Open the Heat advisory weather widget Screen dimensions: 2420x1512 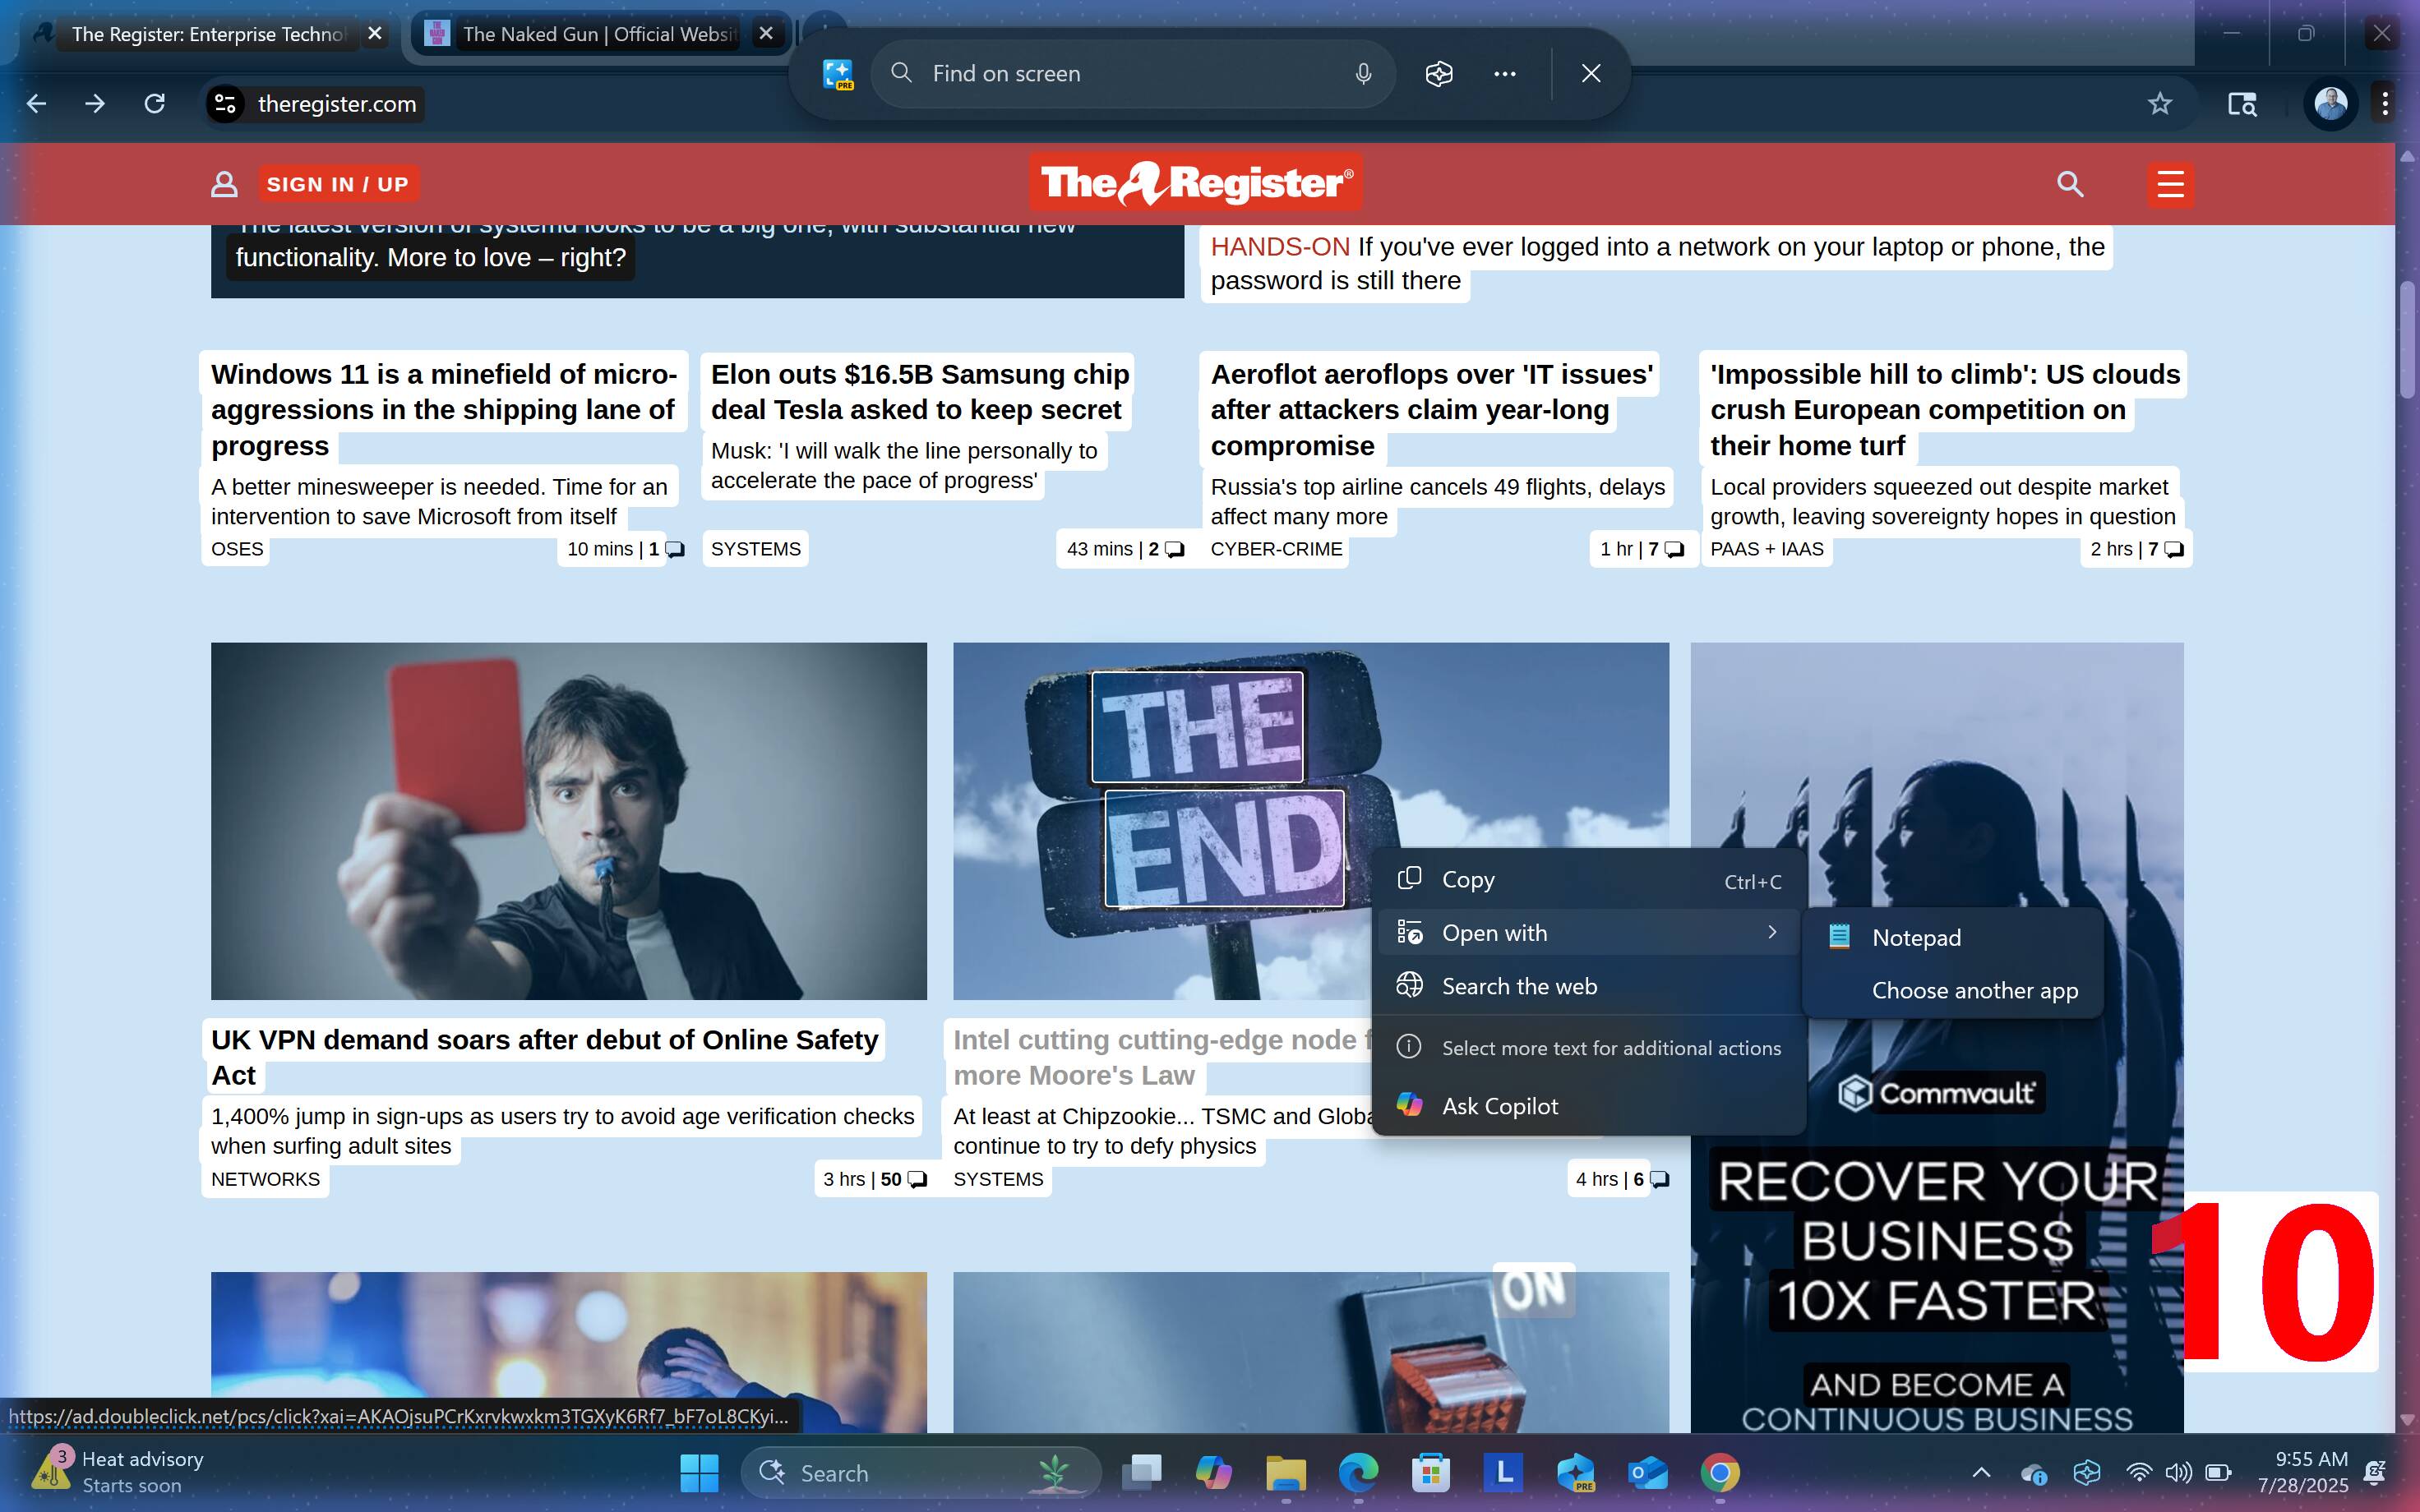click(120, 1472)
